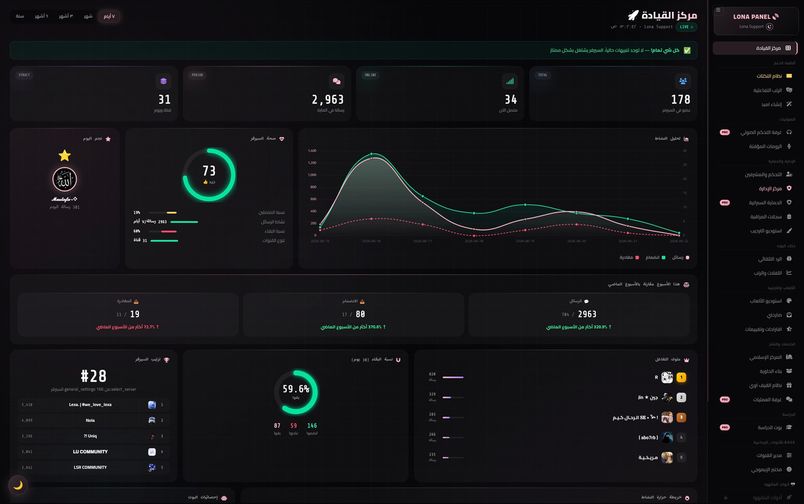804x504 pixels.
Task: Toggle the رسائل series in chart legend
Action: tap(681, 257)
